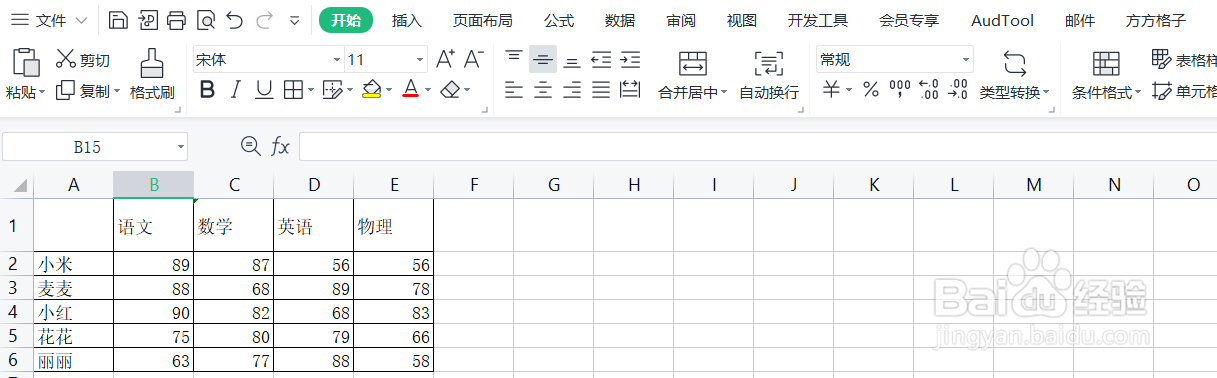
Task: Click the draw border pencil icon
Action: coord(333,91)
